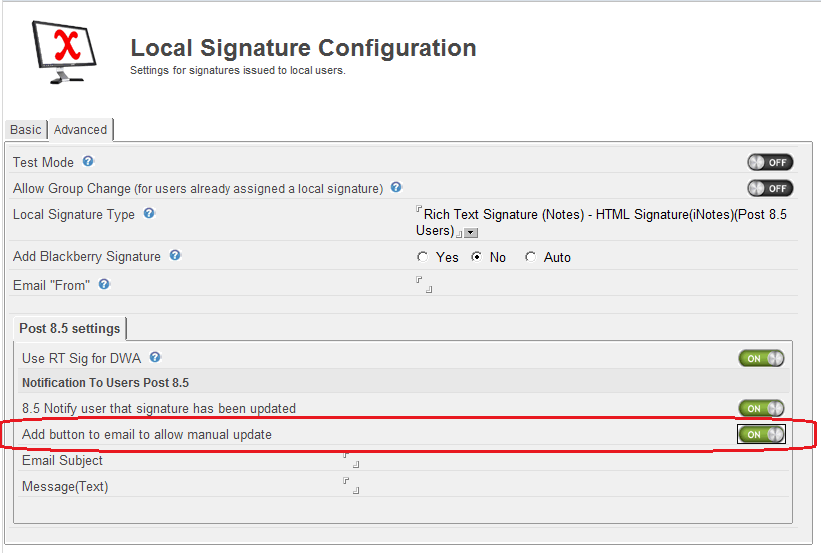821x553 pixels.
Task: Select the Advanced tab
Action: pyautogui.click(x=80, y=130)
